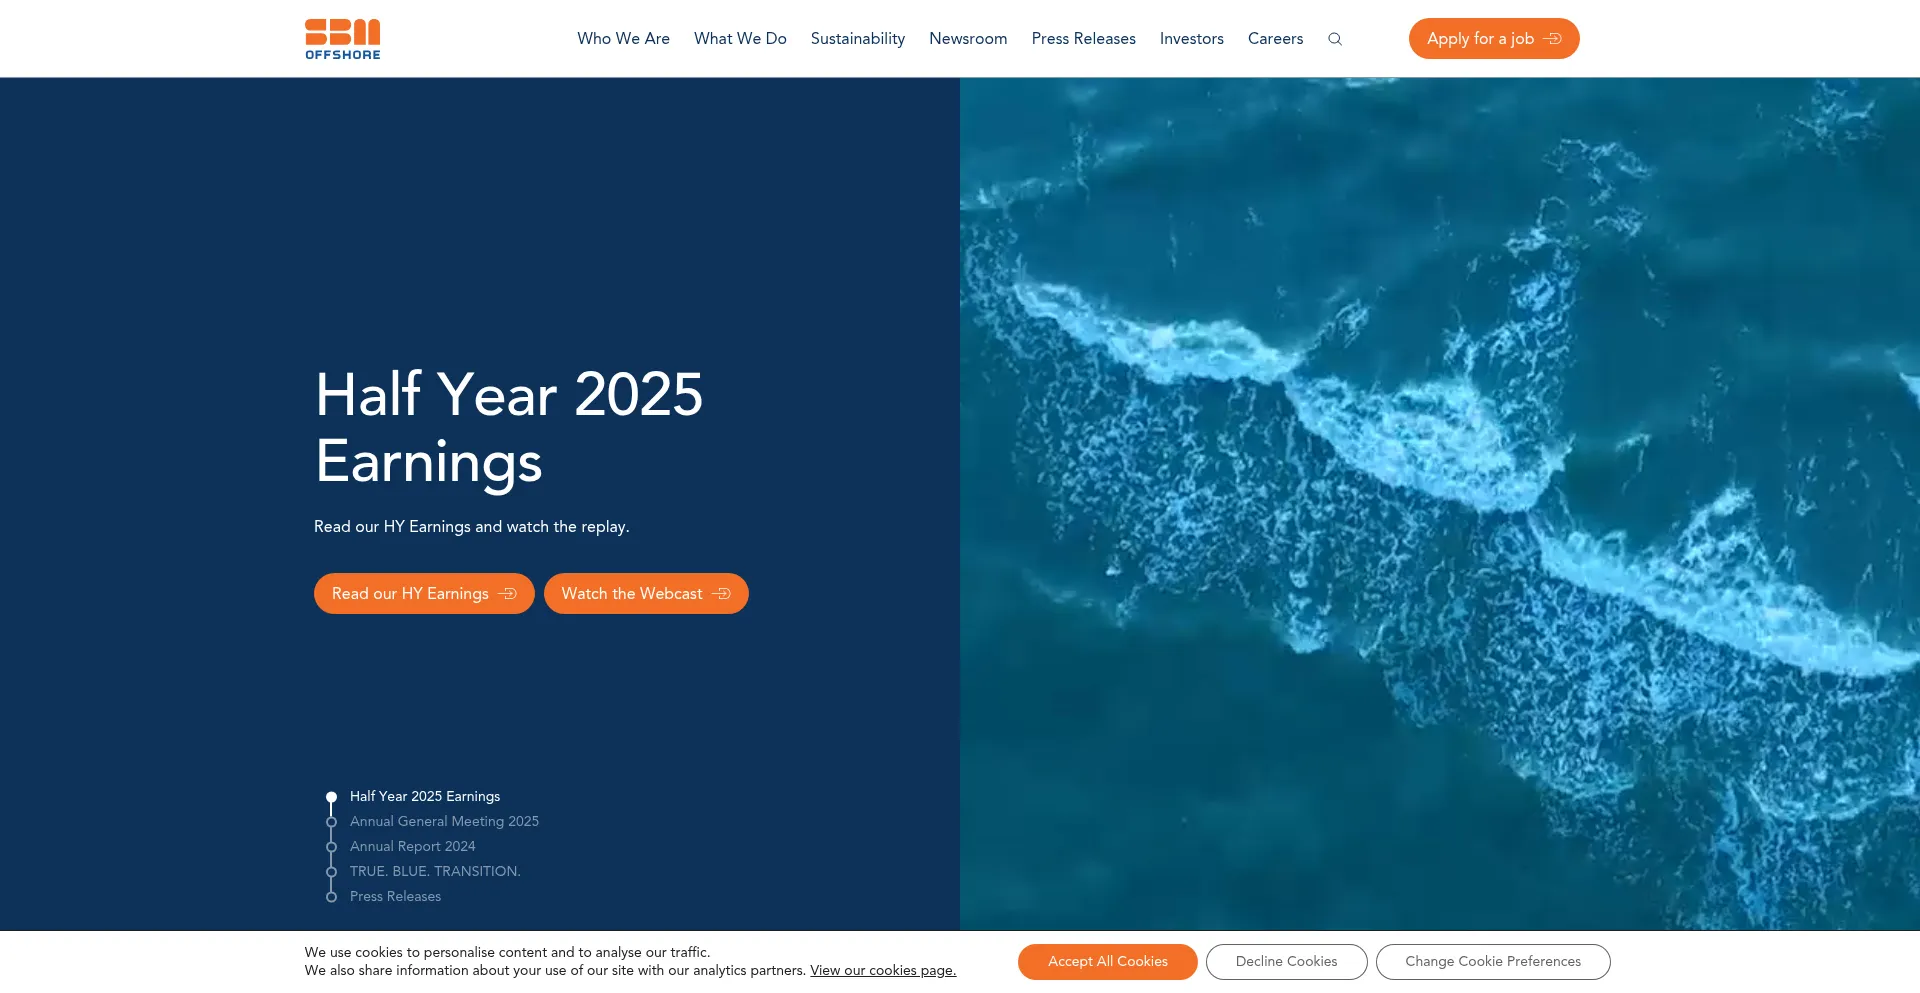Open the Who We Are menu

click(x=623, y=39)
